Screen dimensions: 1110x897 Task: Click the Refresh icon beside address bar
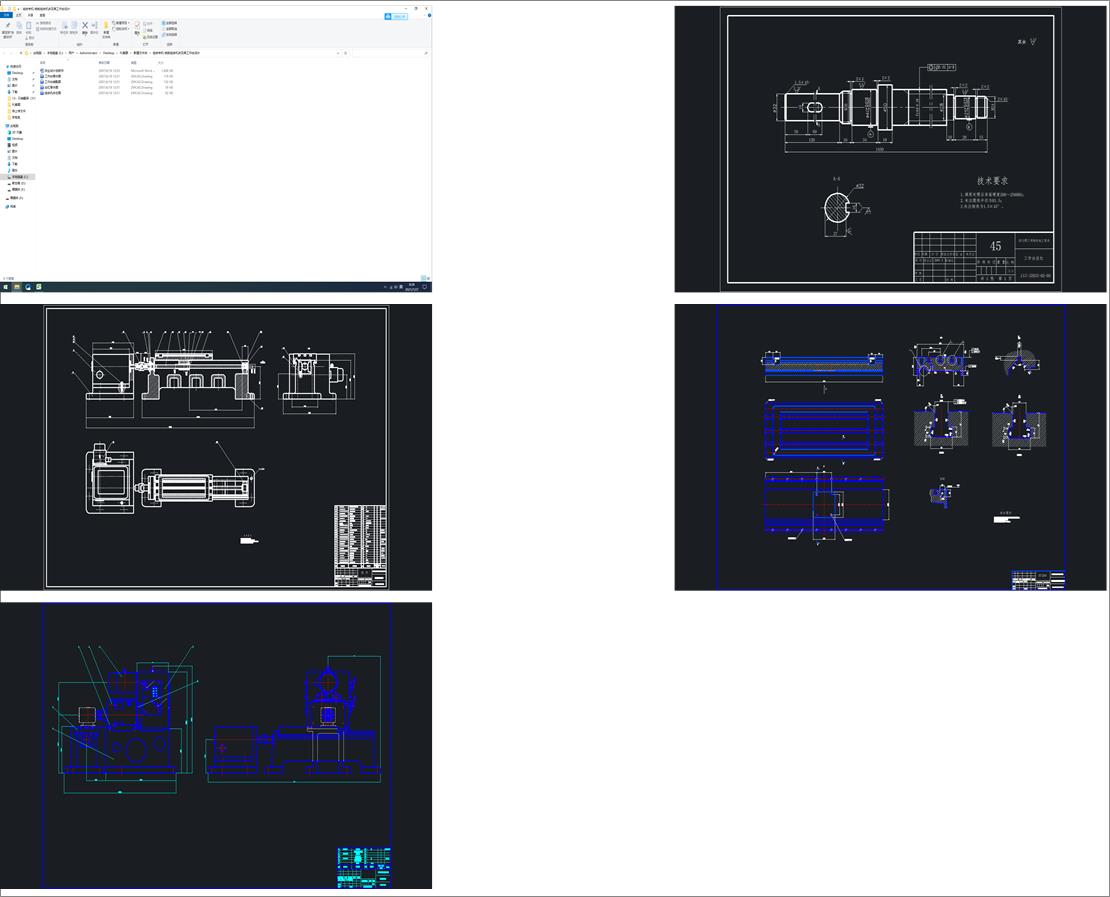345,53
